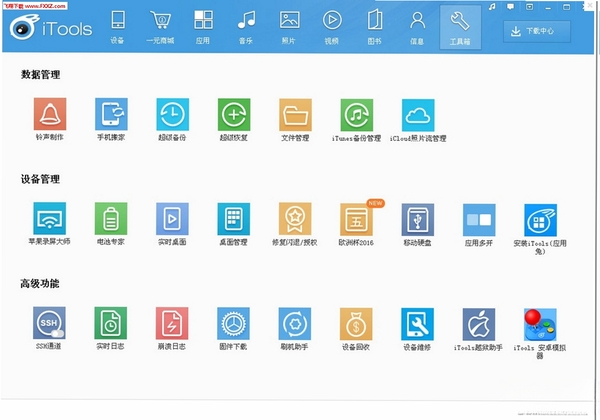
Task: Click 安装iTools(应用兔) install icon
Action: [540, 220]
